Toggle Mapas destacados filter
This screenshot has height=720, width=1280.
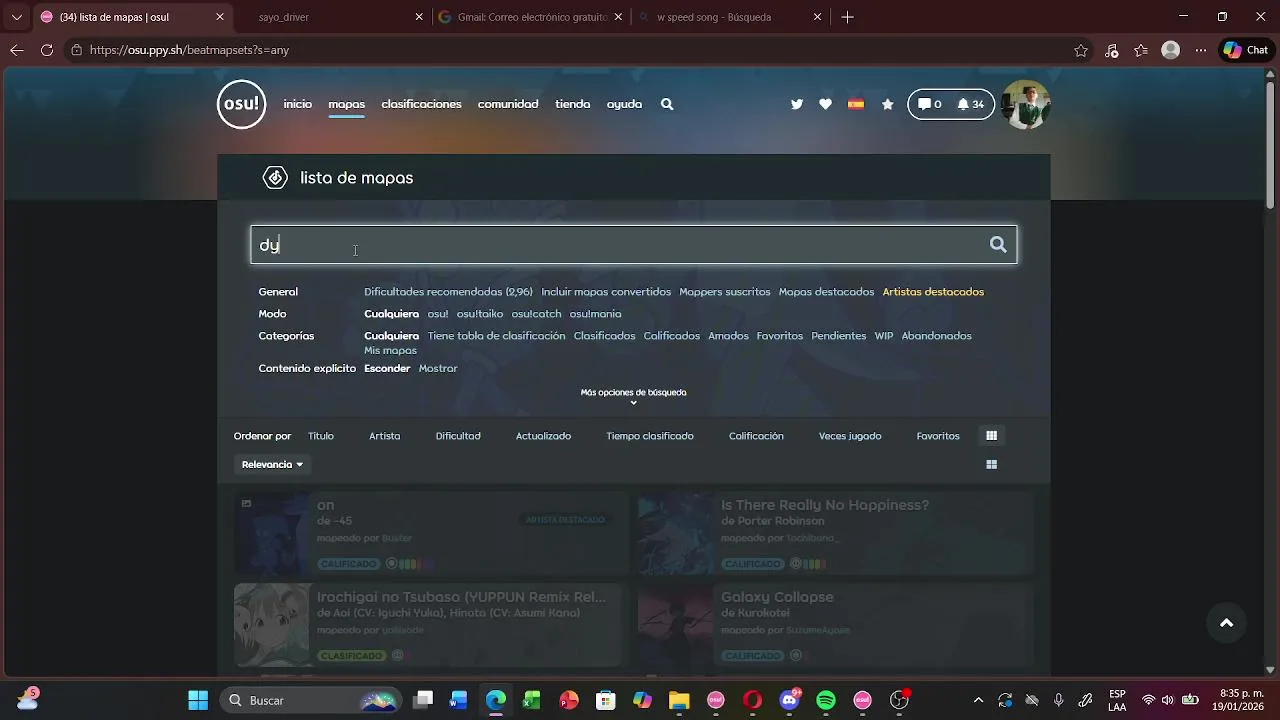coord(826,292)
